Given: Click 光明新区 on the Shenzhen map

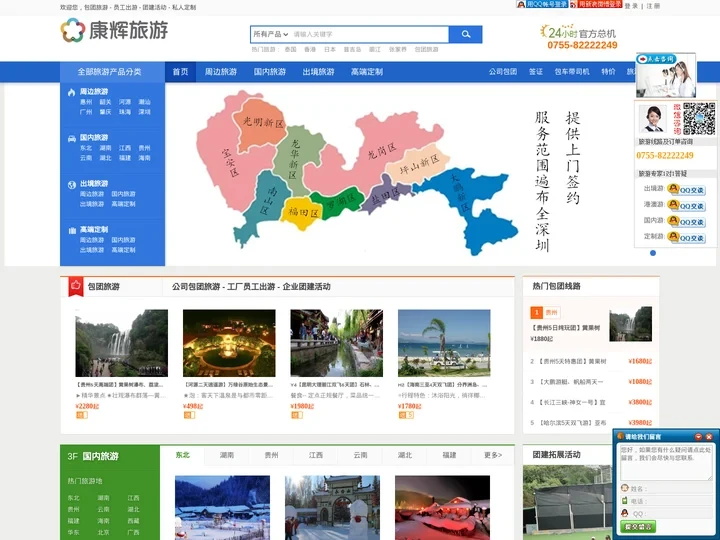Looking at the screenshot, I should tap(262, 124).
